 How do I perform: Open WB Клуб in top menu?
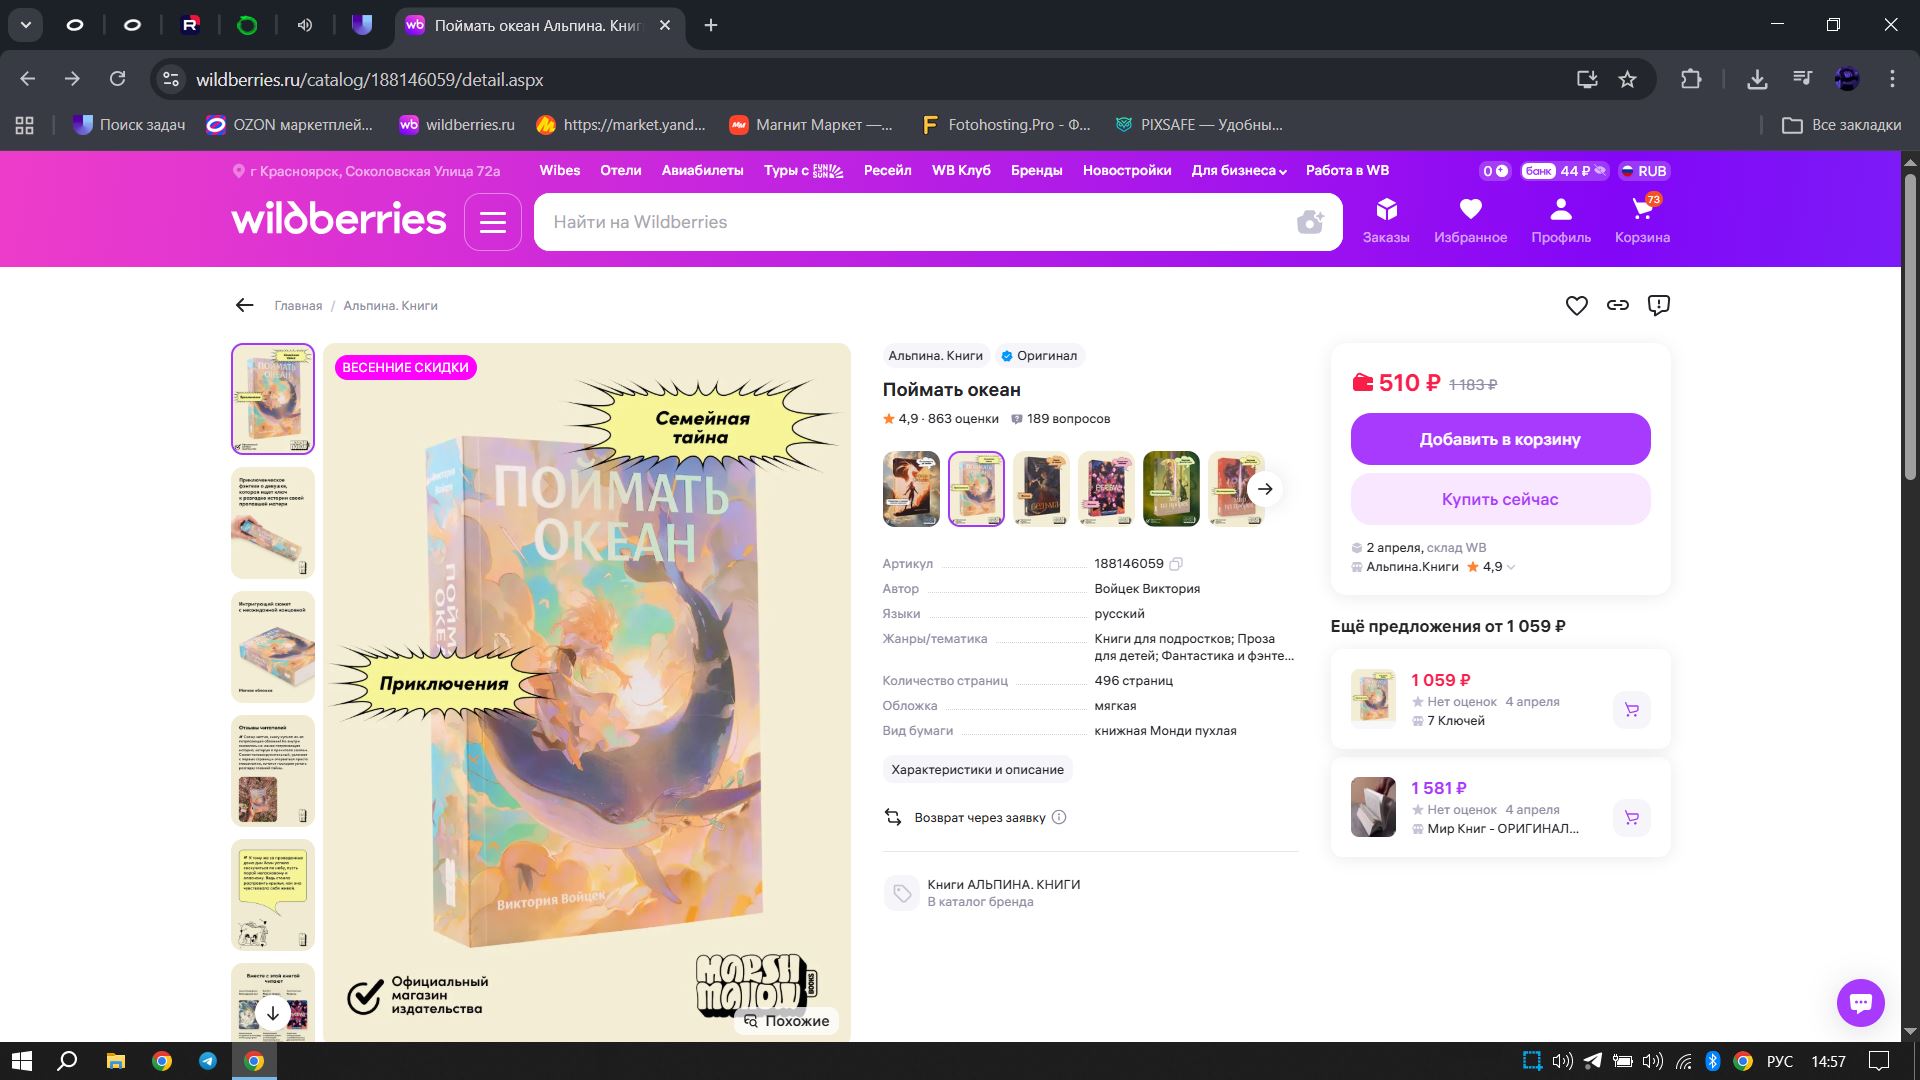(961, 171)
